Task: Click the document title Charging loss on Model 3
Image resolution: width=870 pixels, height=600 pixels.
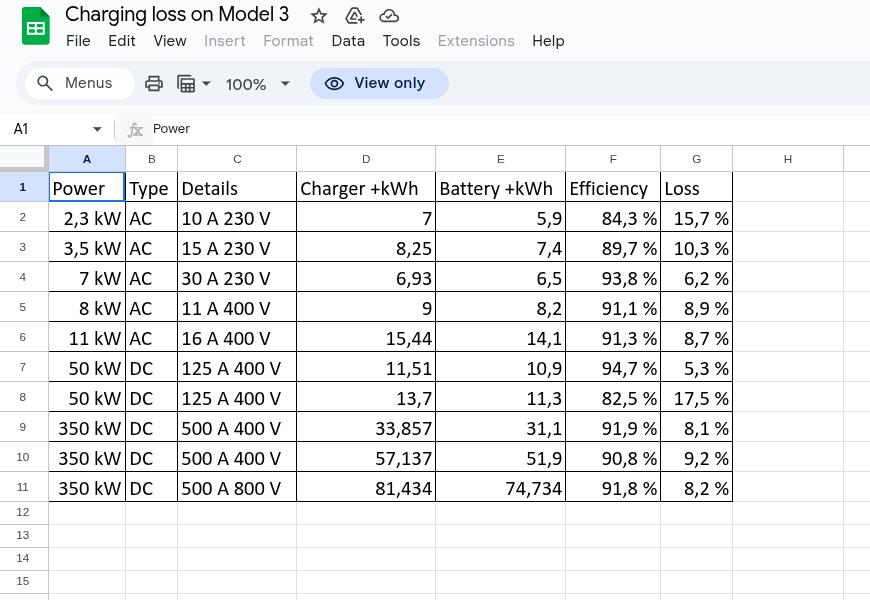Action: 177,14
